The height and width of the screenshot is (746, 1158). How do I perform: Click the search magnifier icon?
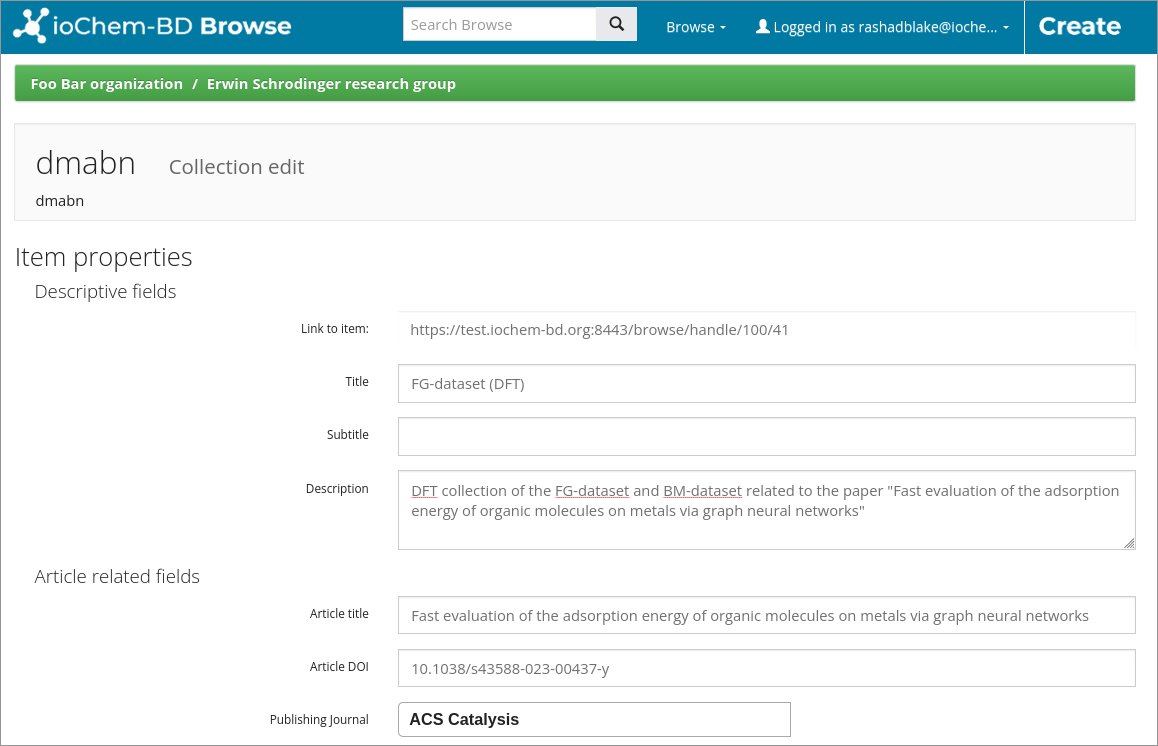[x=616, y=23]
